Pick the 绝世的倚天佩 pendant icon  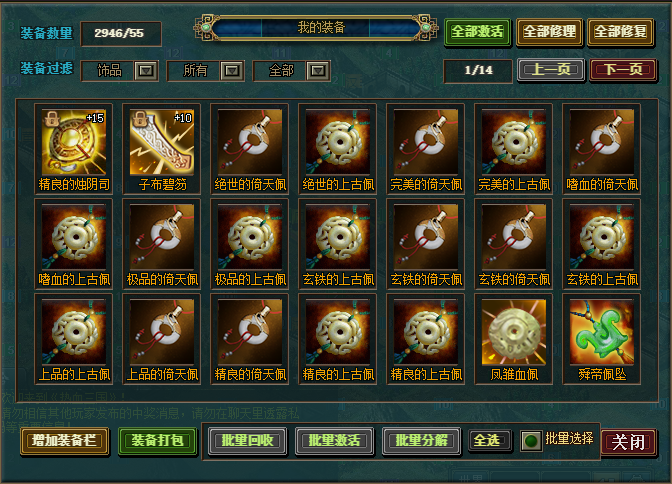coord(250,142)
